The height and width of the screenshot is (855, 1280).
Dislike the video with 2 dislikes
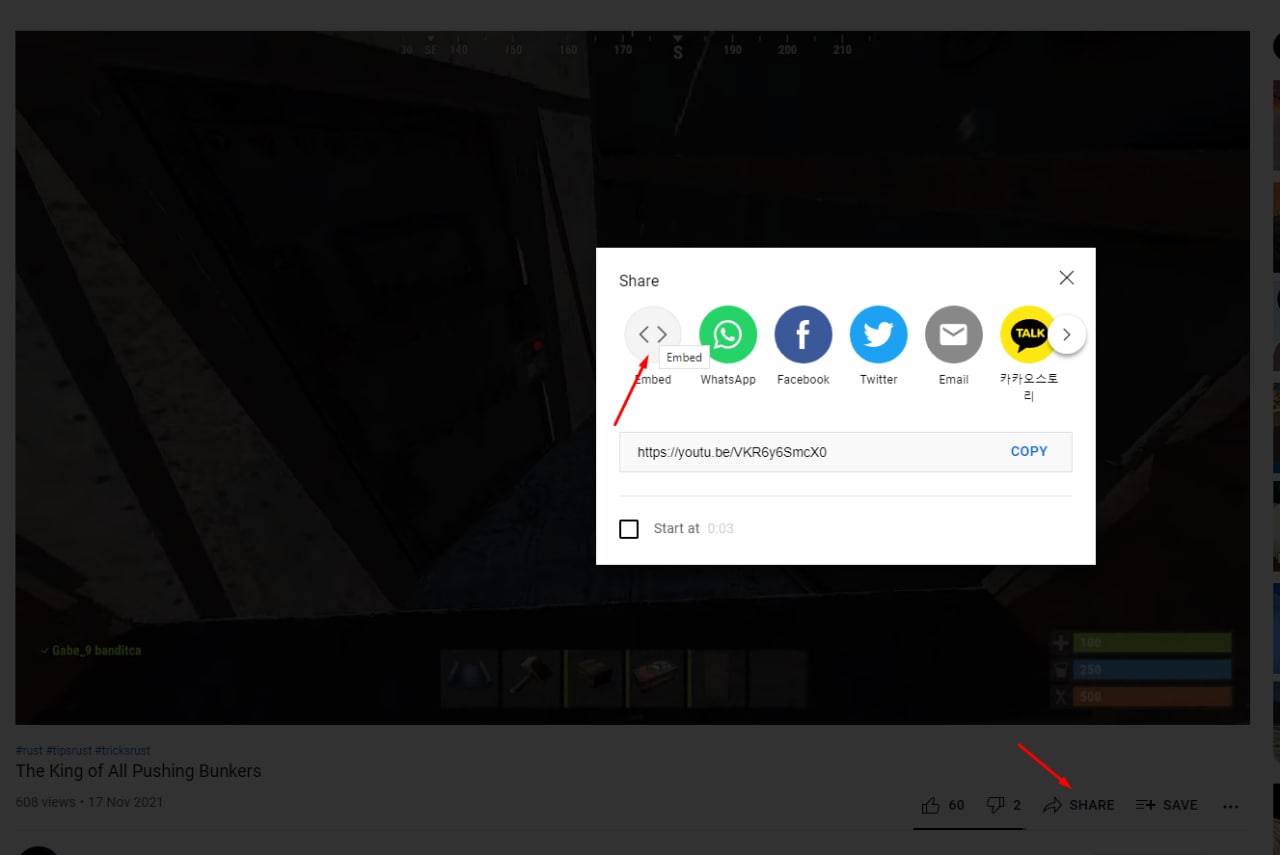coord(1003,805)
